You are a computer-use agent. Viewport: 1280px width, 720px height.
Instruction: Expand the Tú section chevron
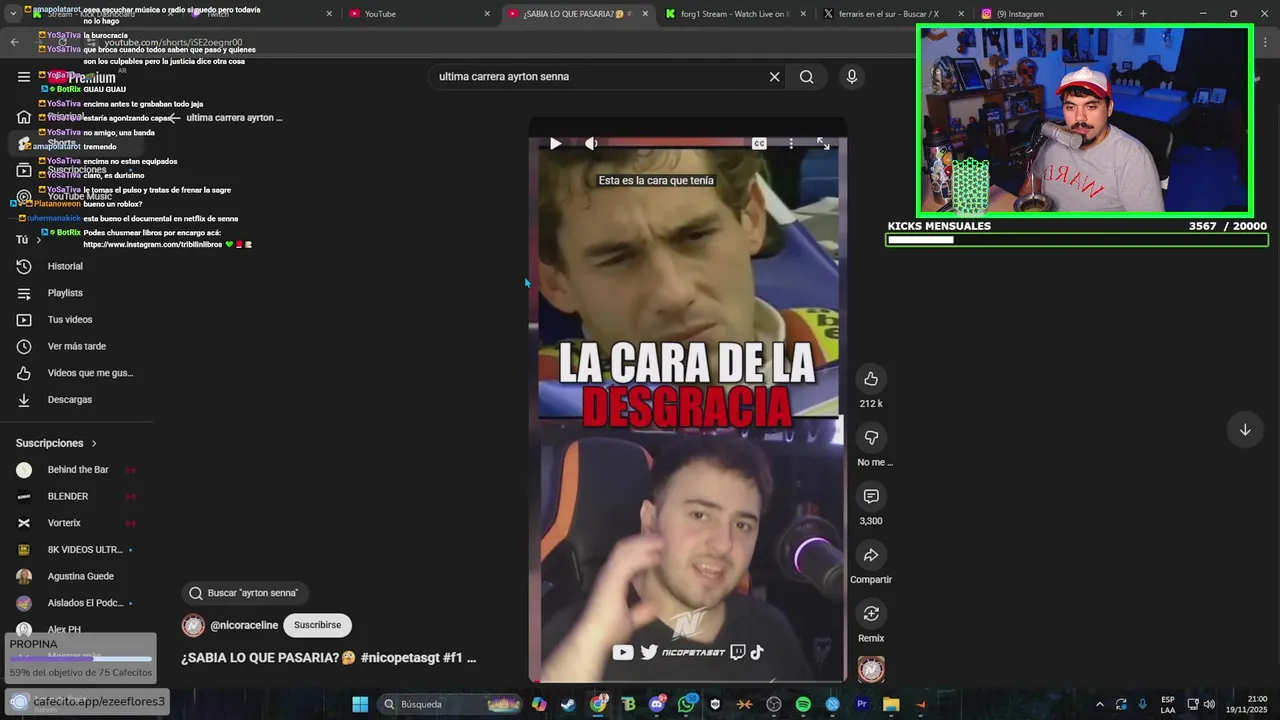click(x=39, y=240)
